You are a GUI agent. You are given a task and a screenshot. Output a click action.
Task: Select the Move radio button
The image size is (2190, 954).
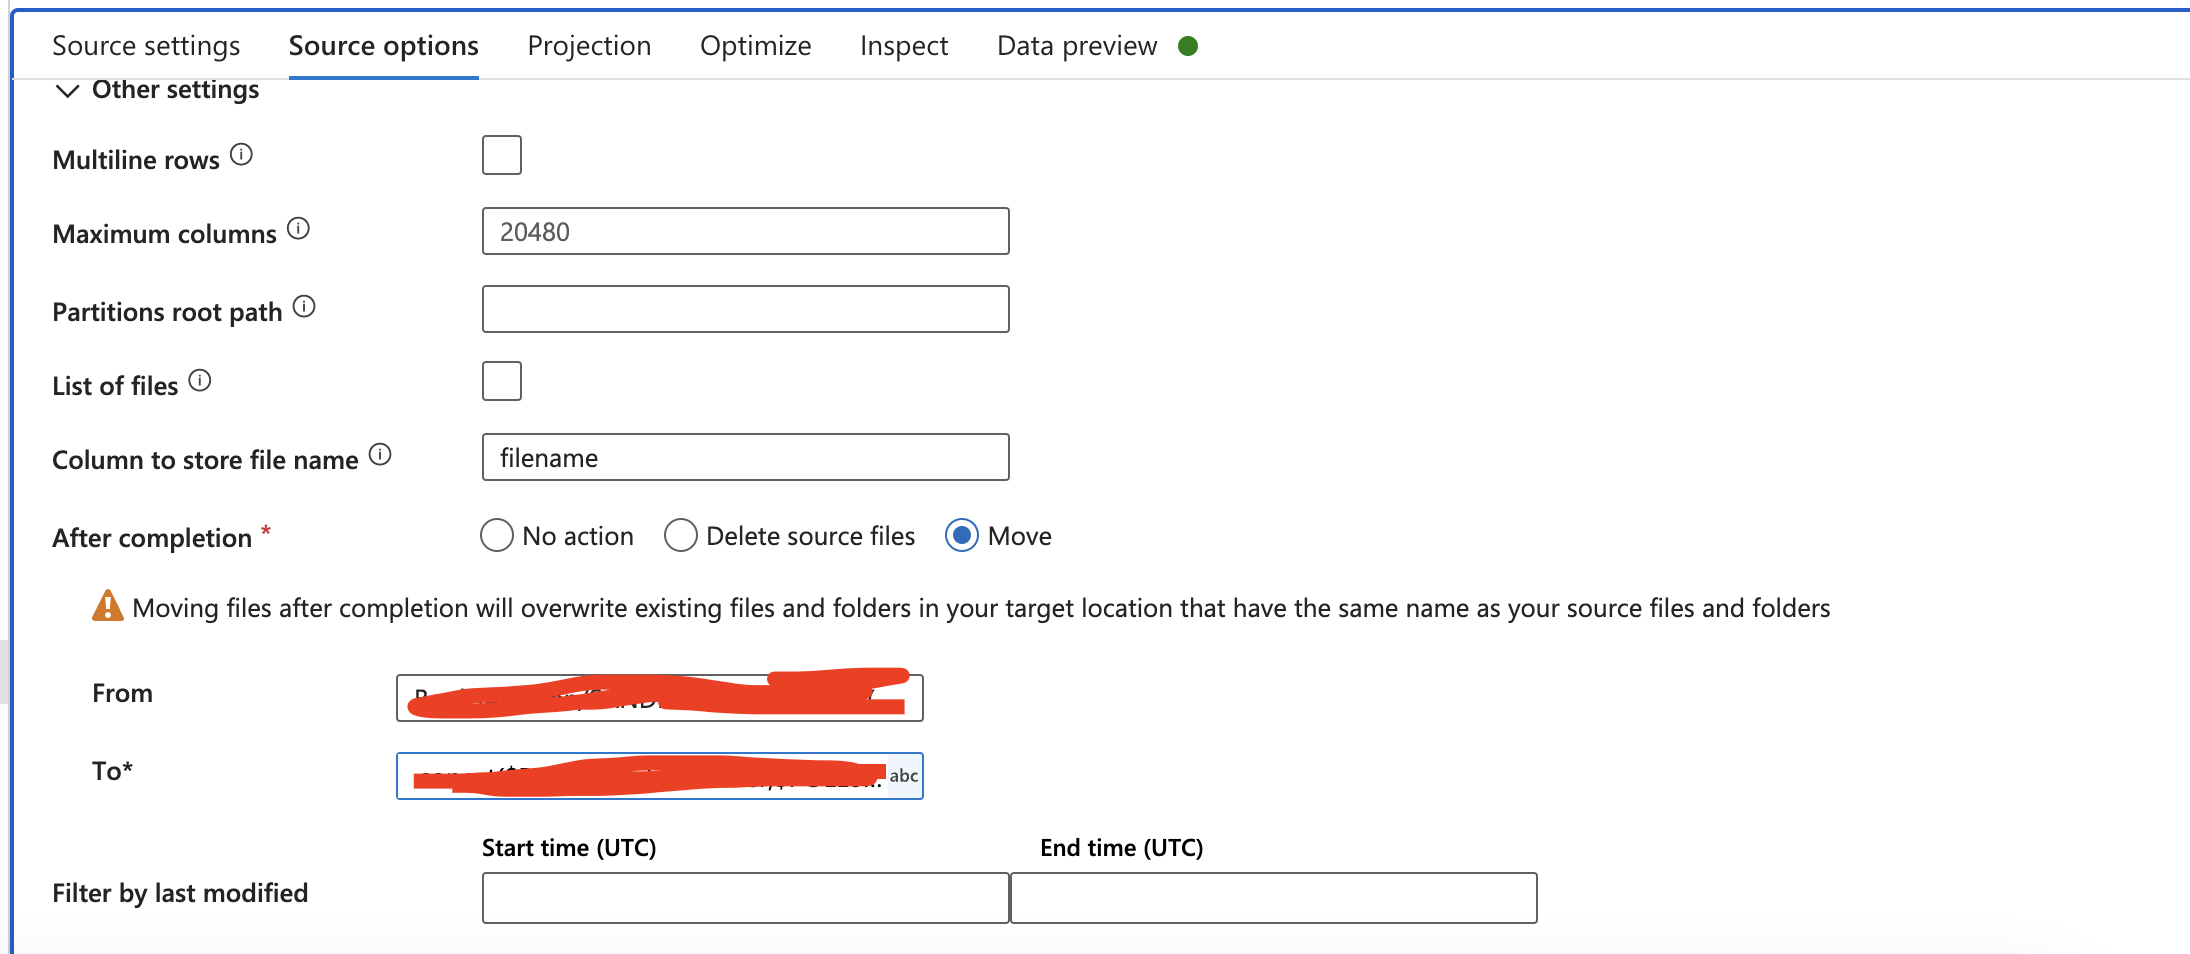click(962, 536)
